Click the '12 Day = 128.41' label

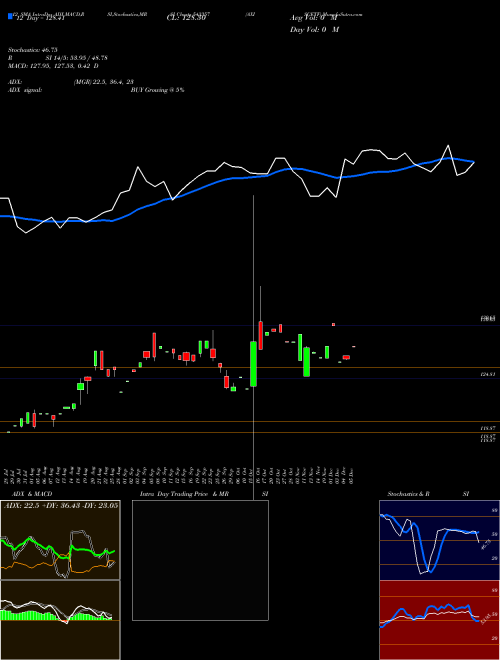coord(39,19)
